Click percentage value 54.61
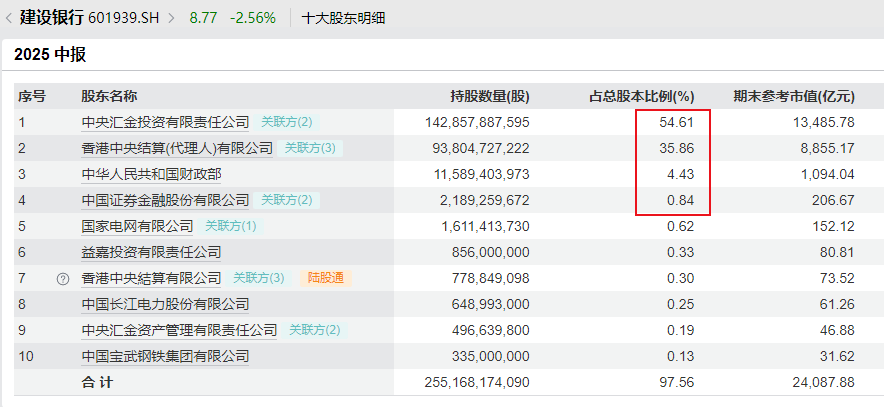884x407 pixels. pos(677,122)
